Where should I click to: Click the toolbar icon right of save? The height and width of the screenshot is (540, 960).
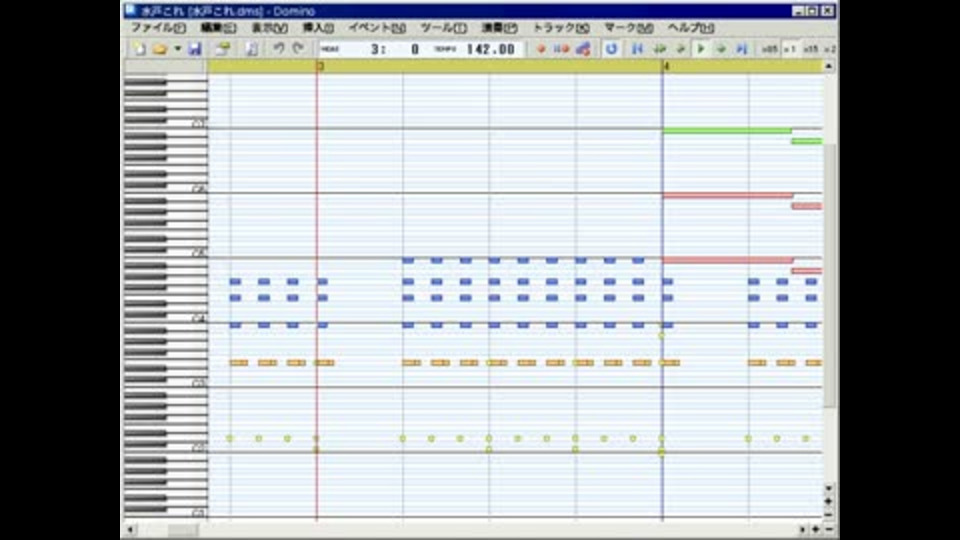(222, 49)
